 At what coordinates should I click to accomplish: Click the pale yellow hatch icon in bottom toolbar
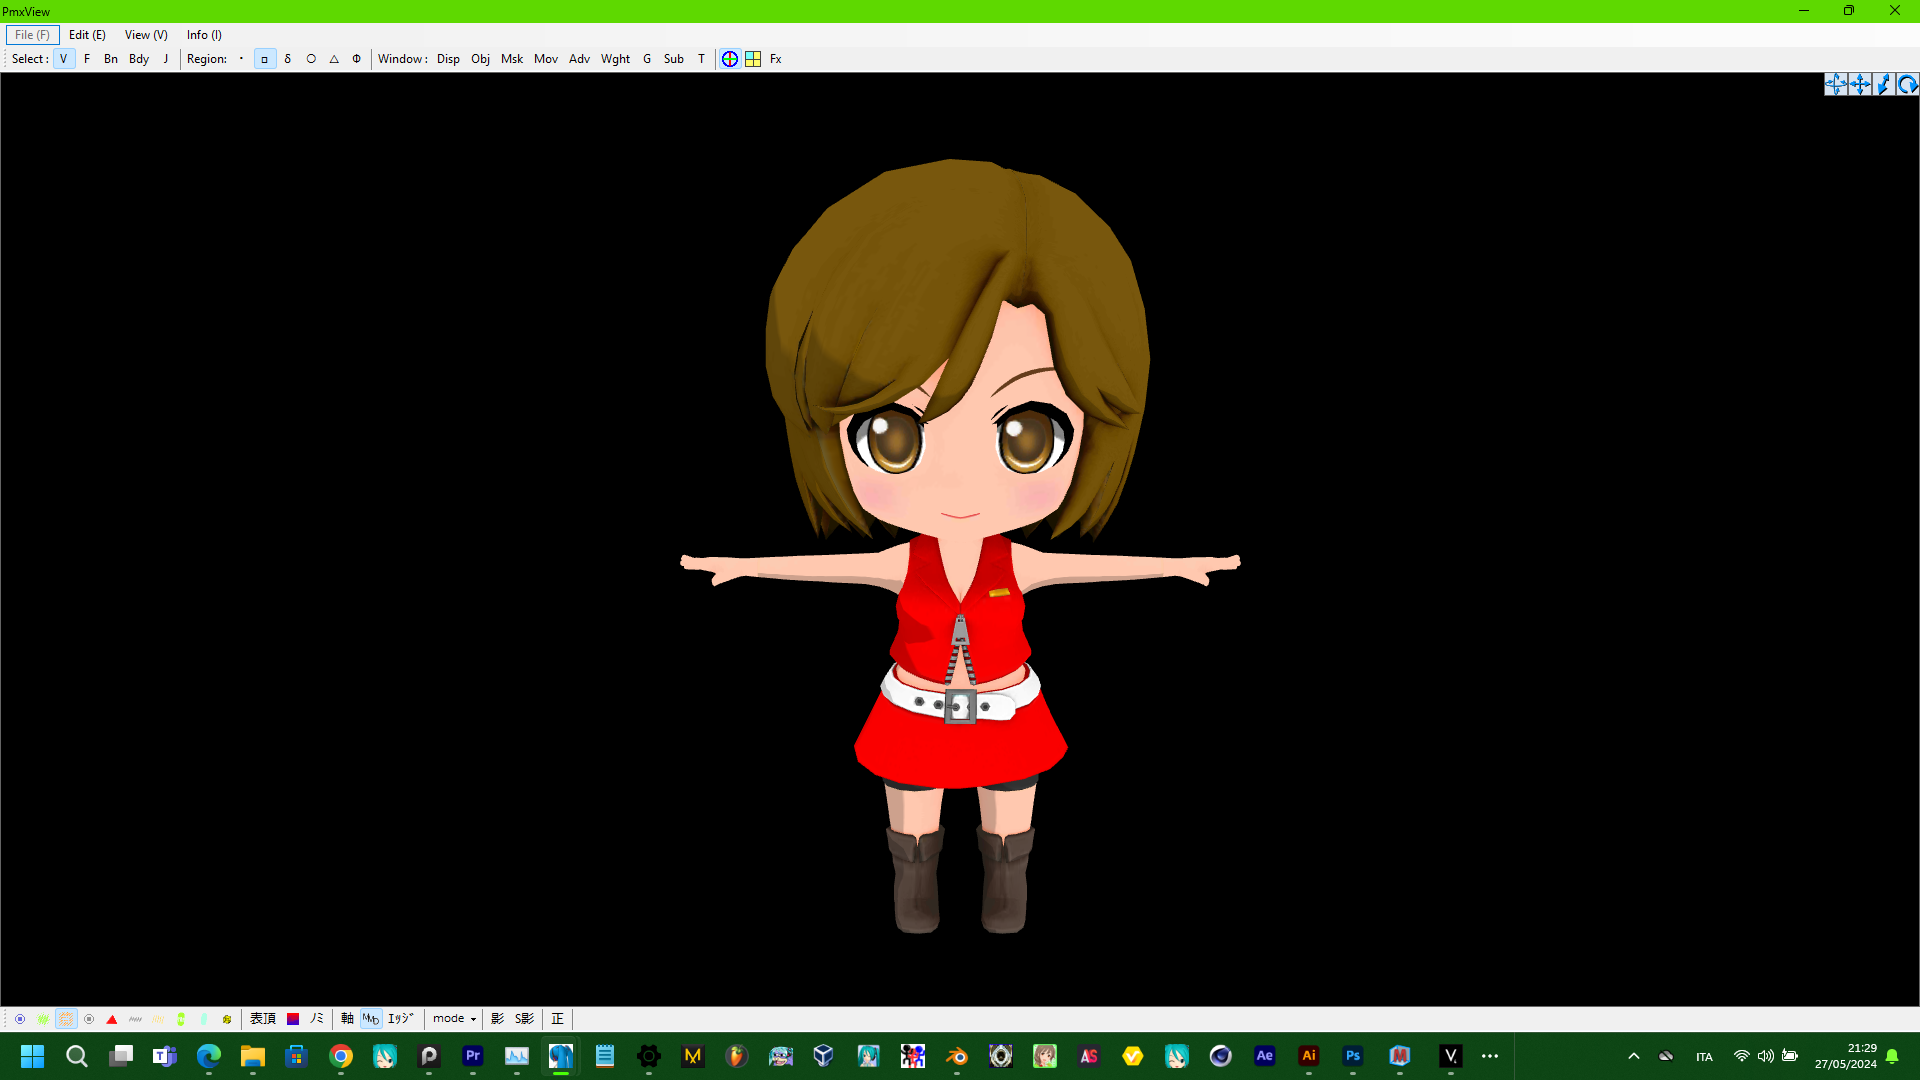point(158,1019)
